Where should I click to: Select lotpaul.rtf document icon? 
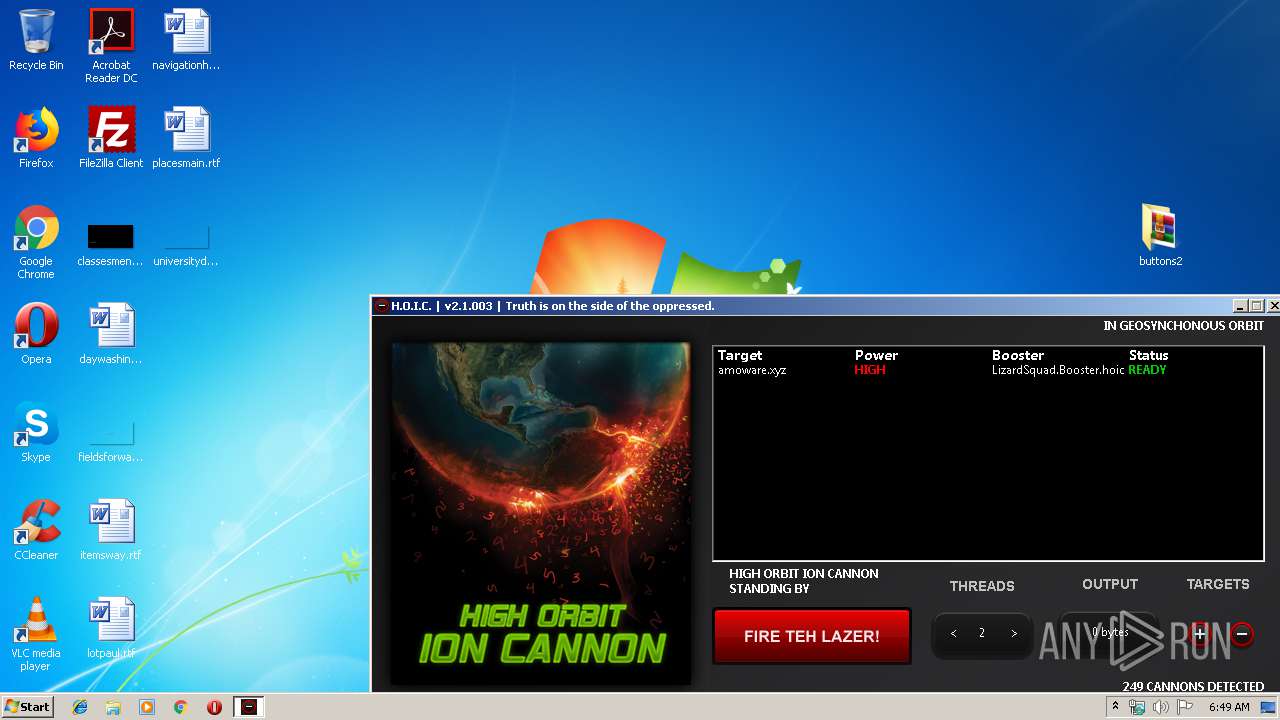111,628
